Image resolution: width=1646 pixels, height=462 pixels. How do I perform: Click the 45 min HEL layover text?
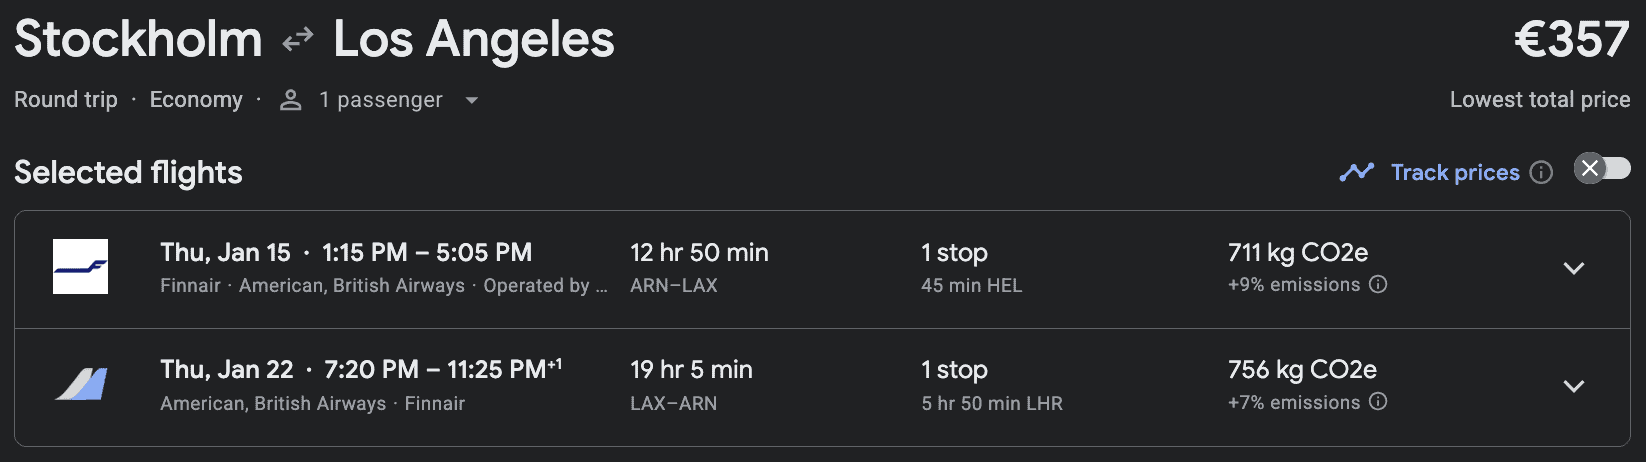(x=971, y=286)
